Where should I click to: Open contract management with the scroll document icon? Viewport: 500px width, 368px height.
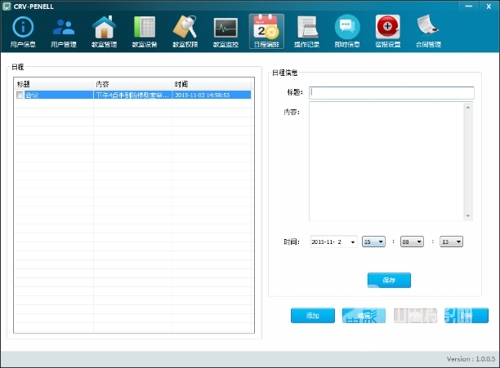(428, 32)
